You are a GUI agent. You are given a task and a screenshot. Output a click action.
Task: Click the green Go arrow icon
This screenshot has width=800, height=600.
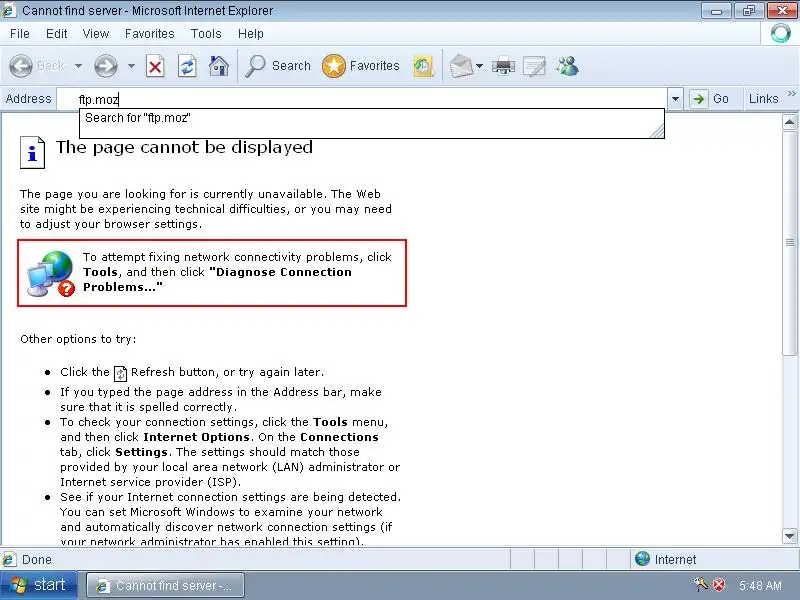698,99
